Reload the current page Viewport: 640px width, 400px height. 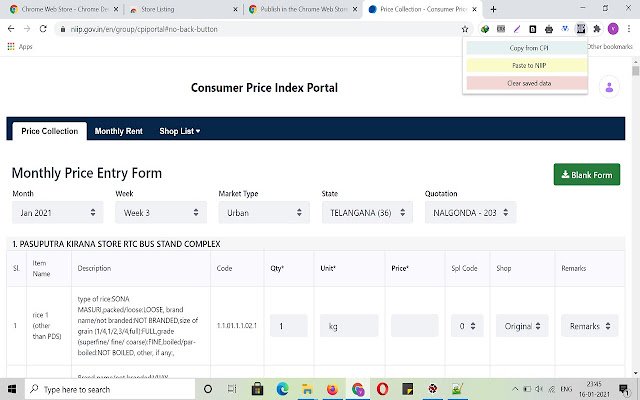point(43,29)
